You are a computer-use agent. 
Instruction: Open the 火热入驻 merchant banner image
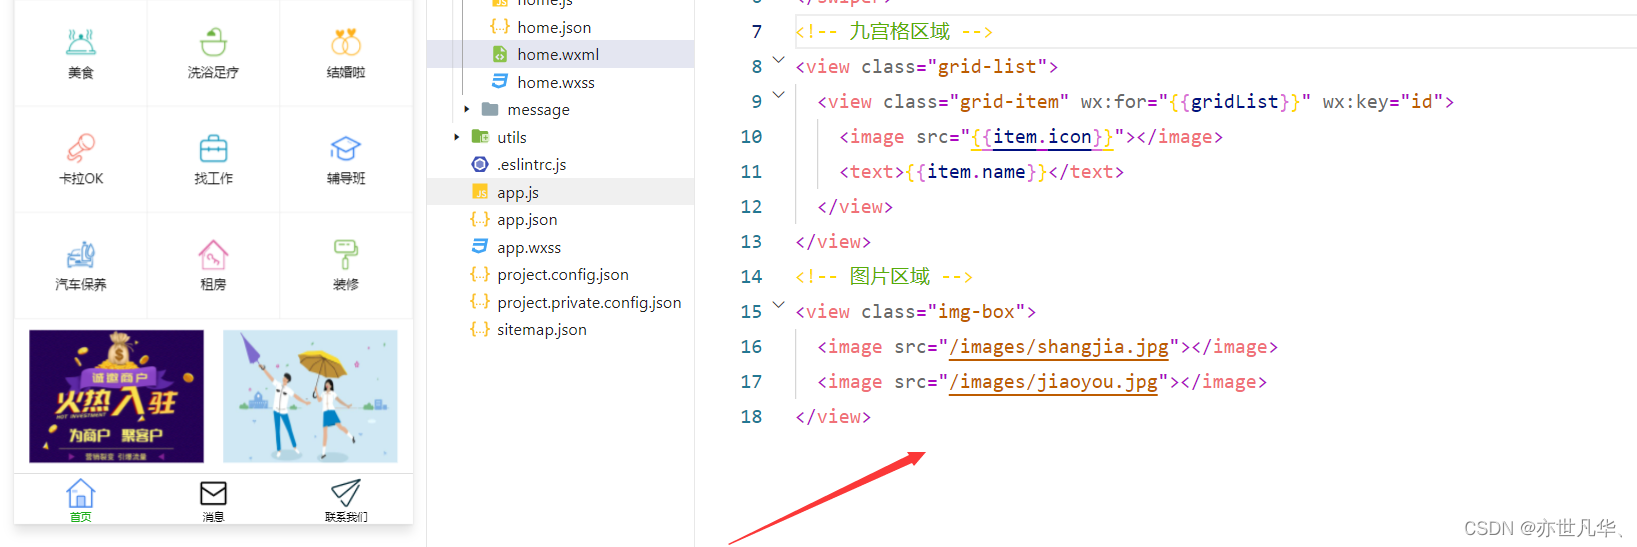(x=116, y=396)
